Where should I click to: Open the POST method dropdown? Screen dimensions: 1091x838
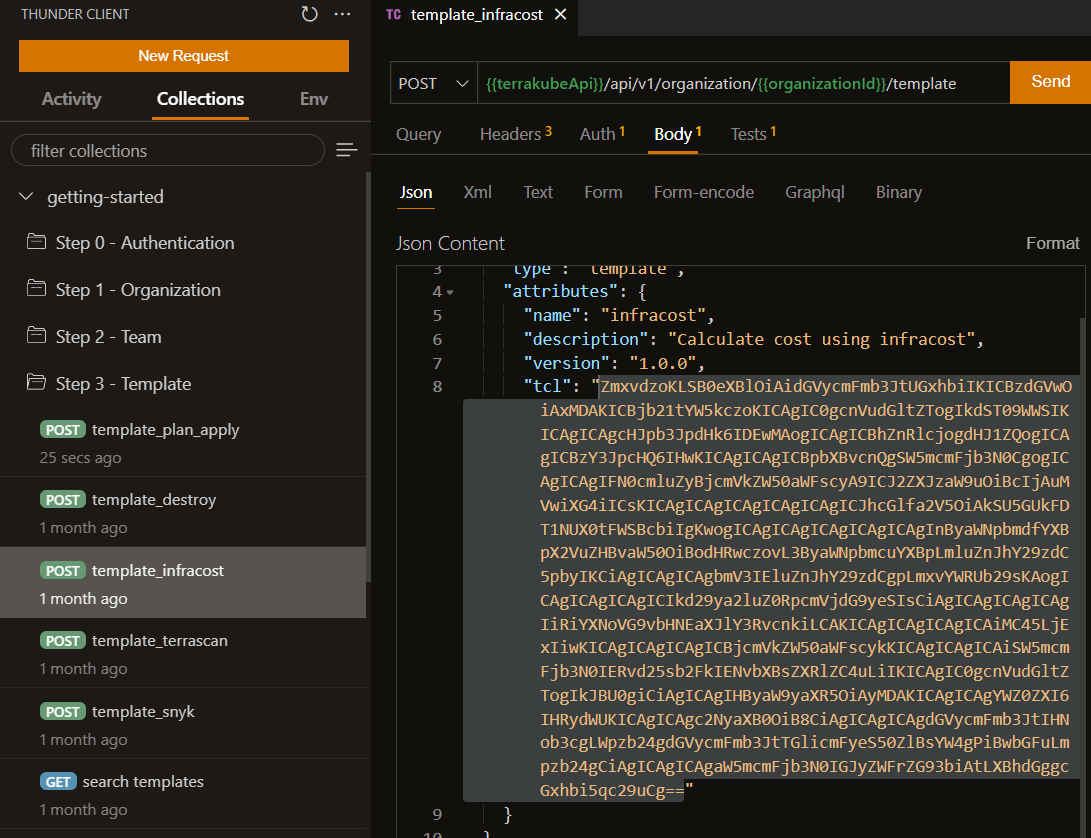coord(433,83)
